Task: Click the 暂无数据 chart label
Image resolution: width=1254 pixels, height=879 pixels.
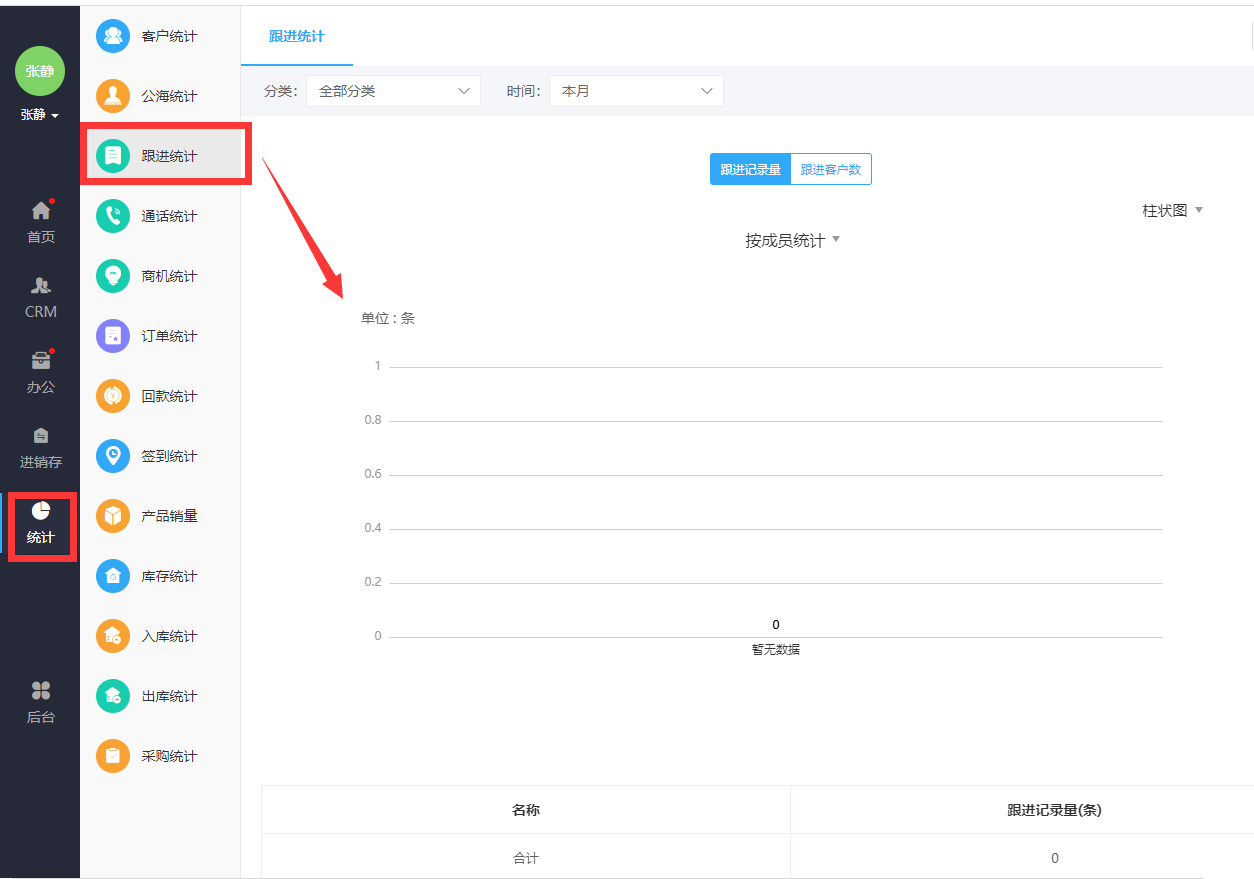Action: click(x=776, y=649)
